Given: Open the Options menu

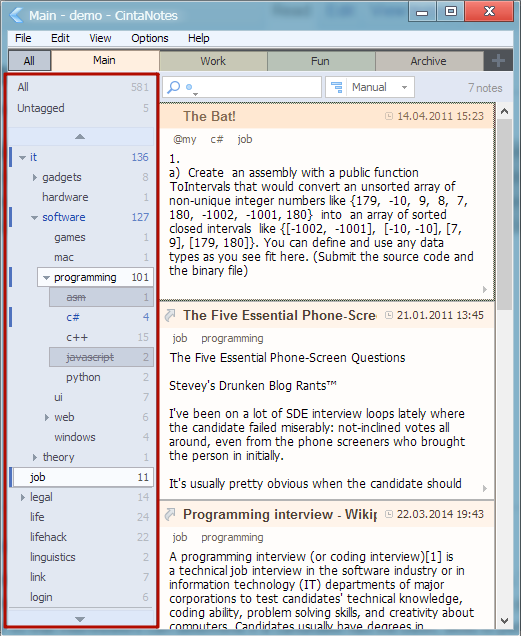Looking at the screenshot, I should point(150,38).
